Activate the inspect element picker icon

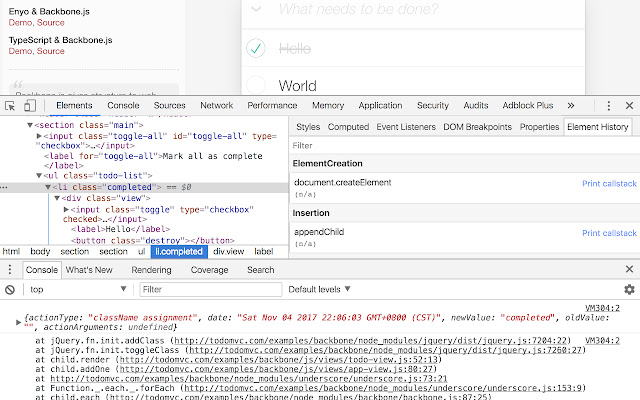point(10,106)
